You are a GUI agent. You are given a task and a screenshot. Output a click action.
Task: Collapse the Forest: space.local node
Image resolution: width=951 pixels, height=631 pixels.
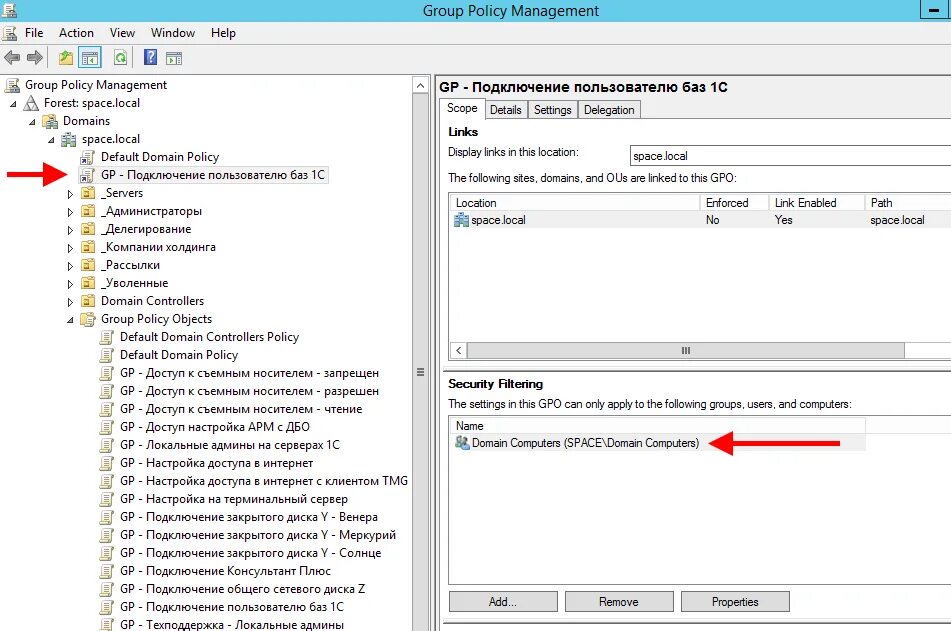13,104
